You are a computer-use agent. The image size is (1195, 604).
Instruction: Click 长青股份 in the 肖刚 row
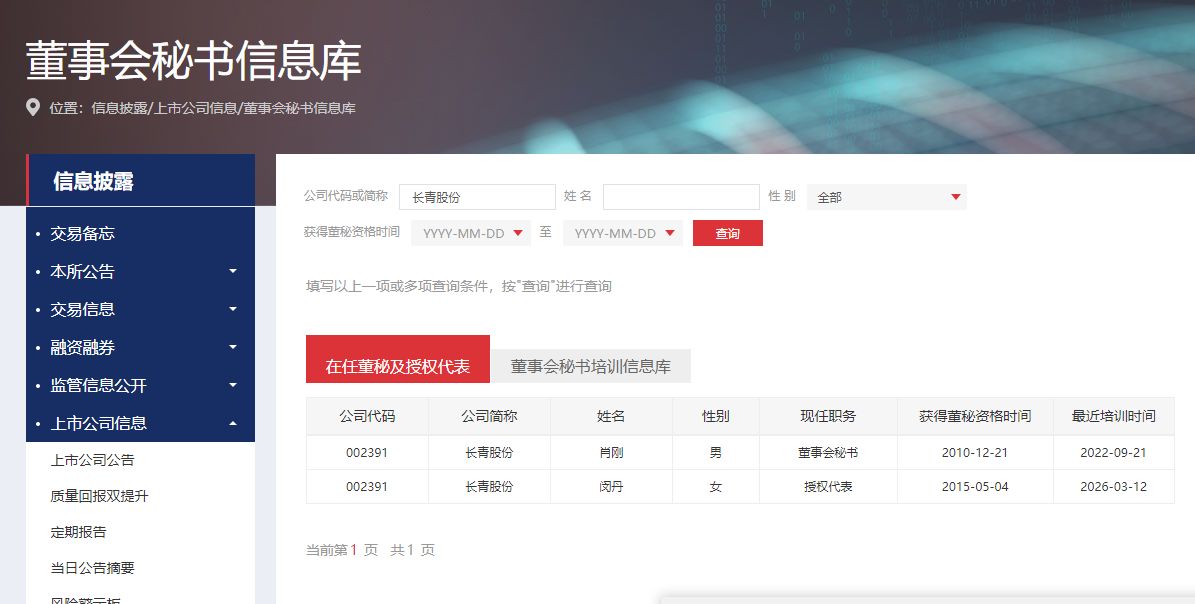(489, 452)
